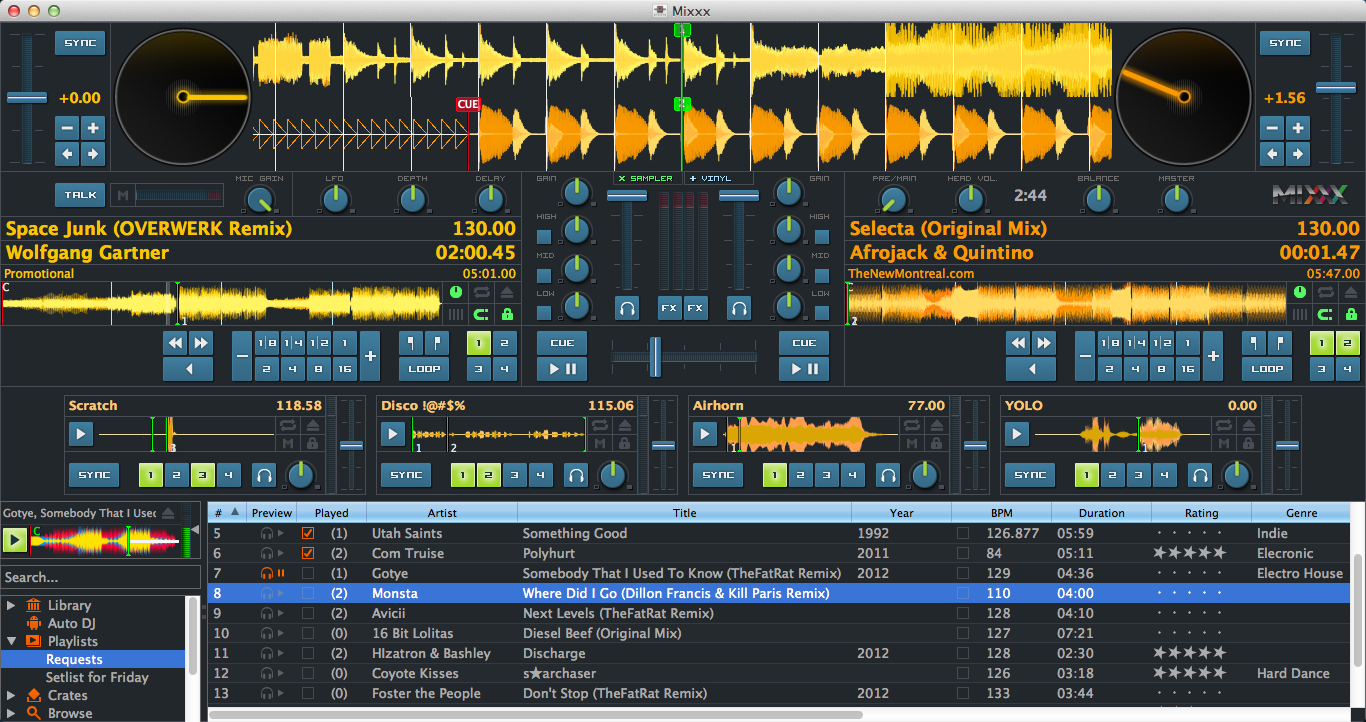Click the repeat icon on the left deck
1366x722 pixels.
pyautogui.click(x=481, y=292)
